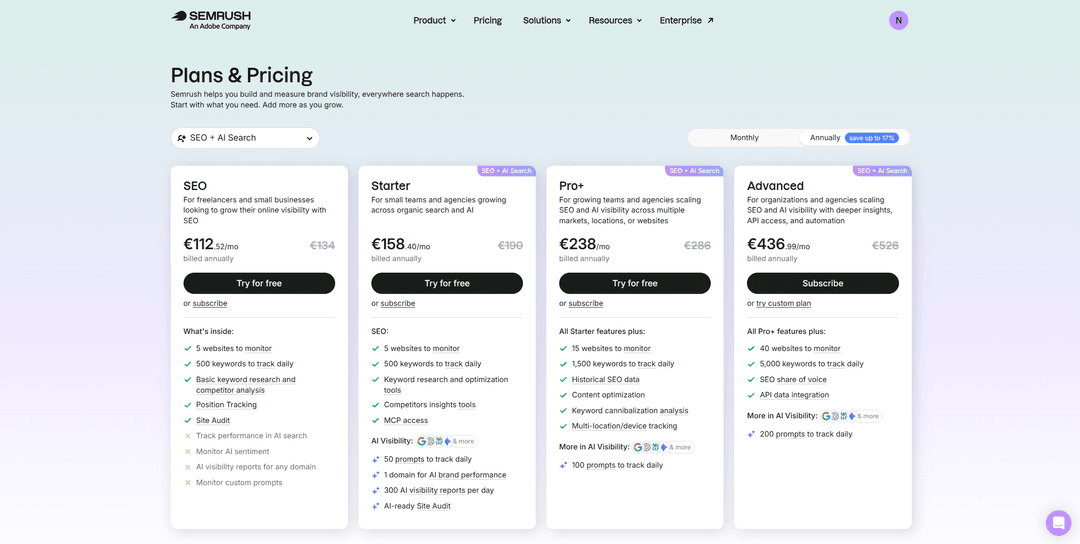Click '1,500 keywords to track daily'
The width and height of the screenshot is (1080, 544).
click(623, 364)
